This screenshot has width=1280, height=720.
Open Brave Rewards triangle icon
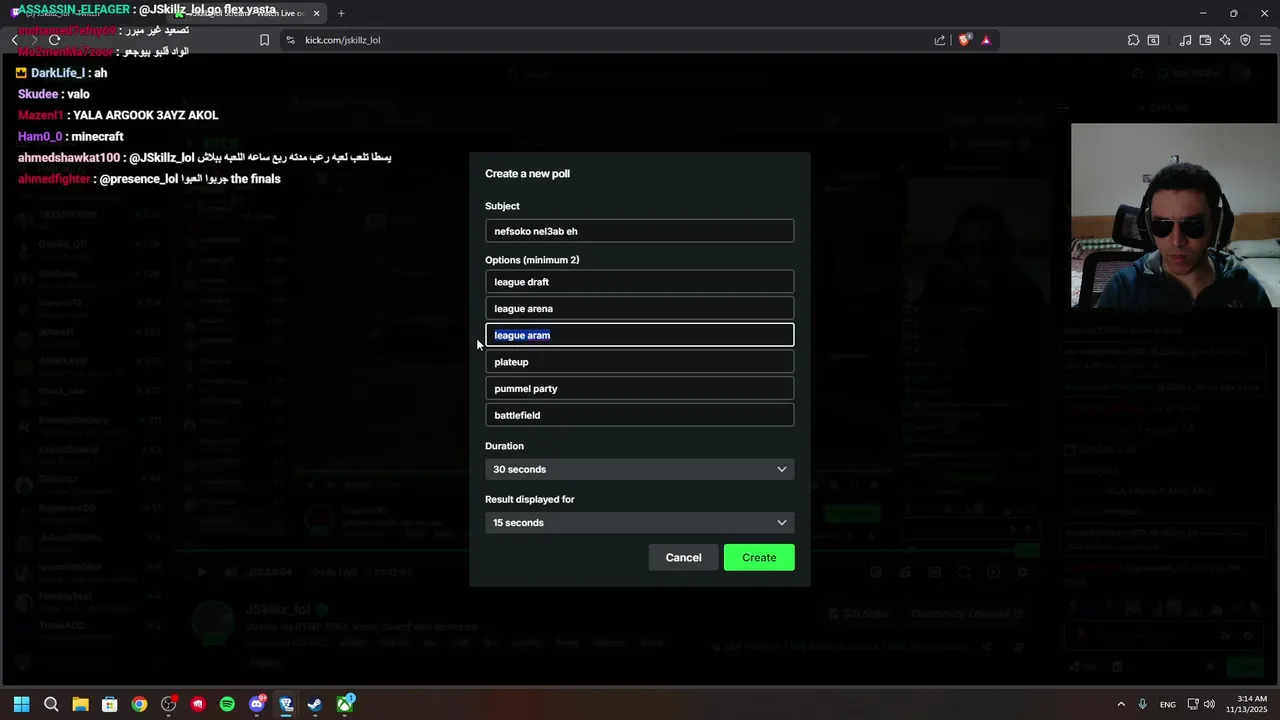coord(986,40)
